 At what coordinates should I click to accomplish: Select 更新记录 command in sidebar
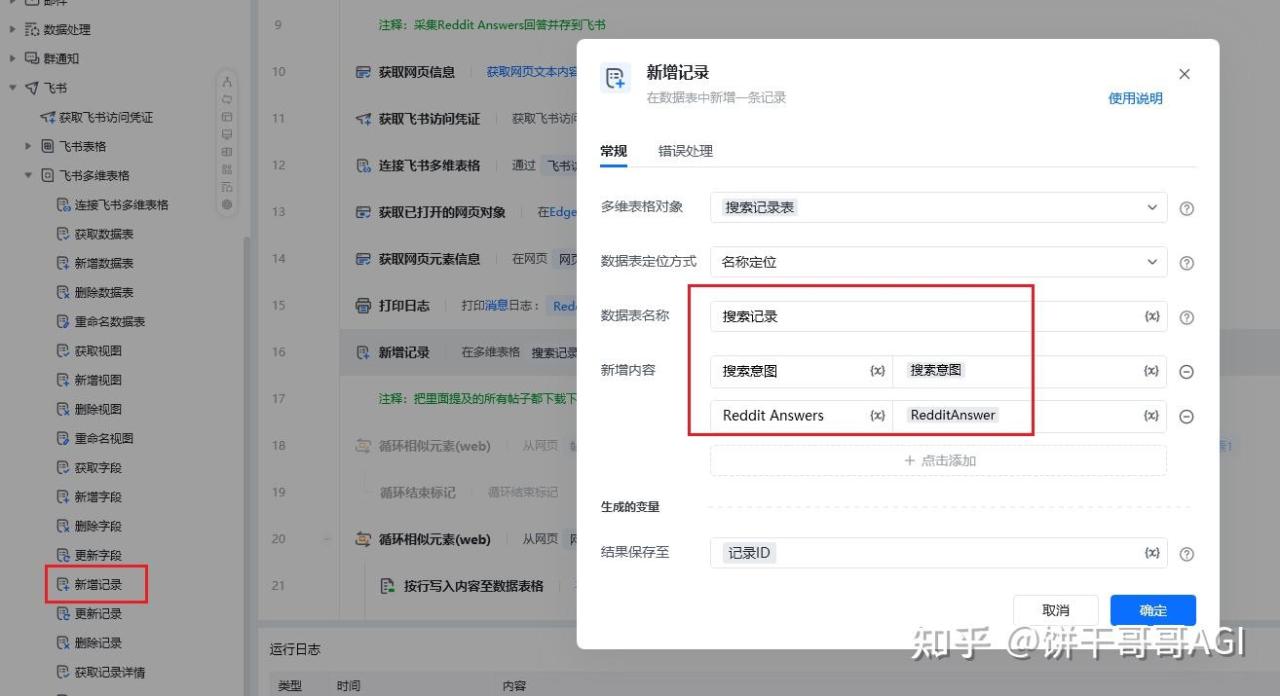coord(89,613)
